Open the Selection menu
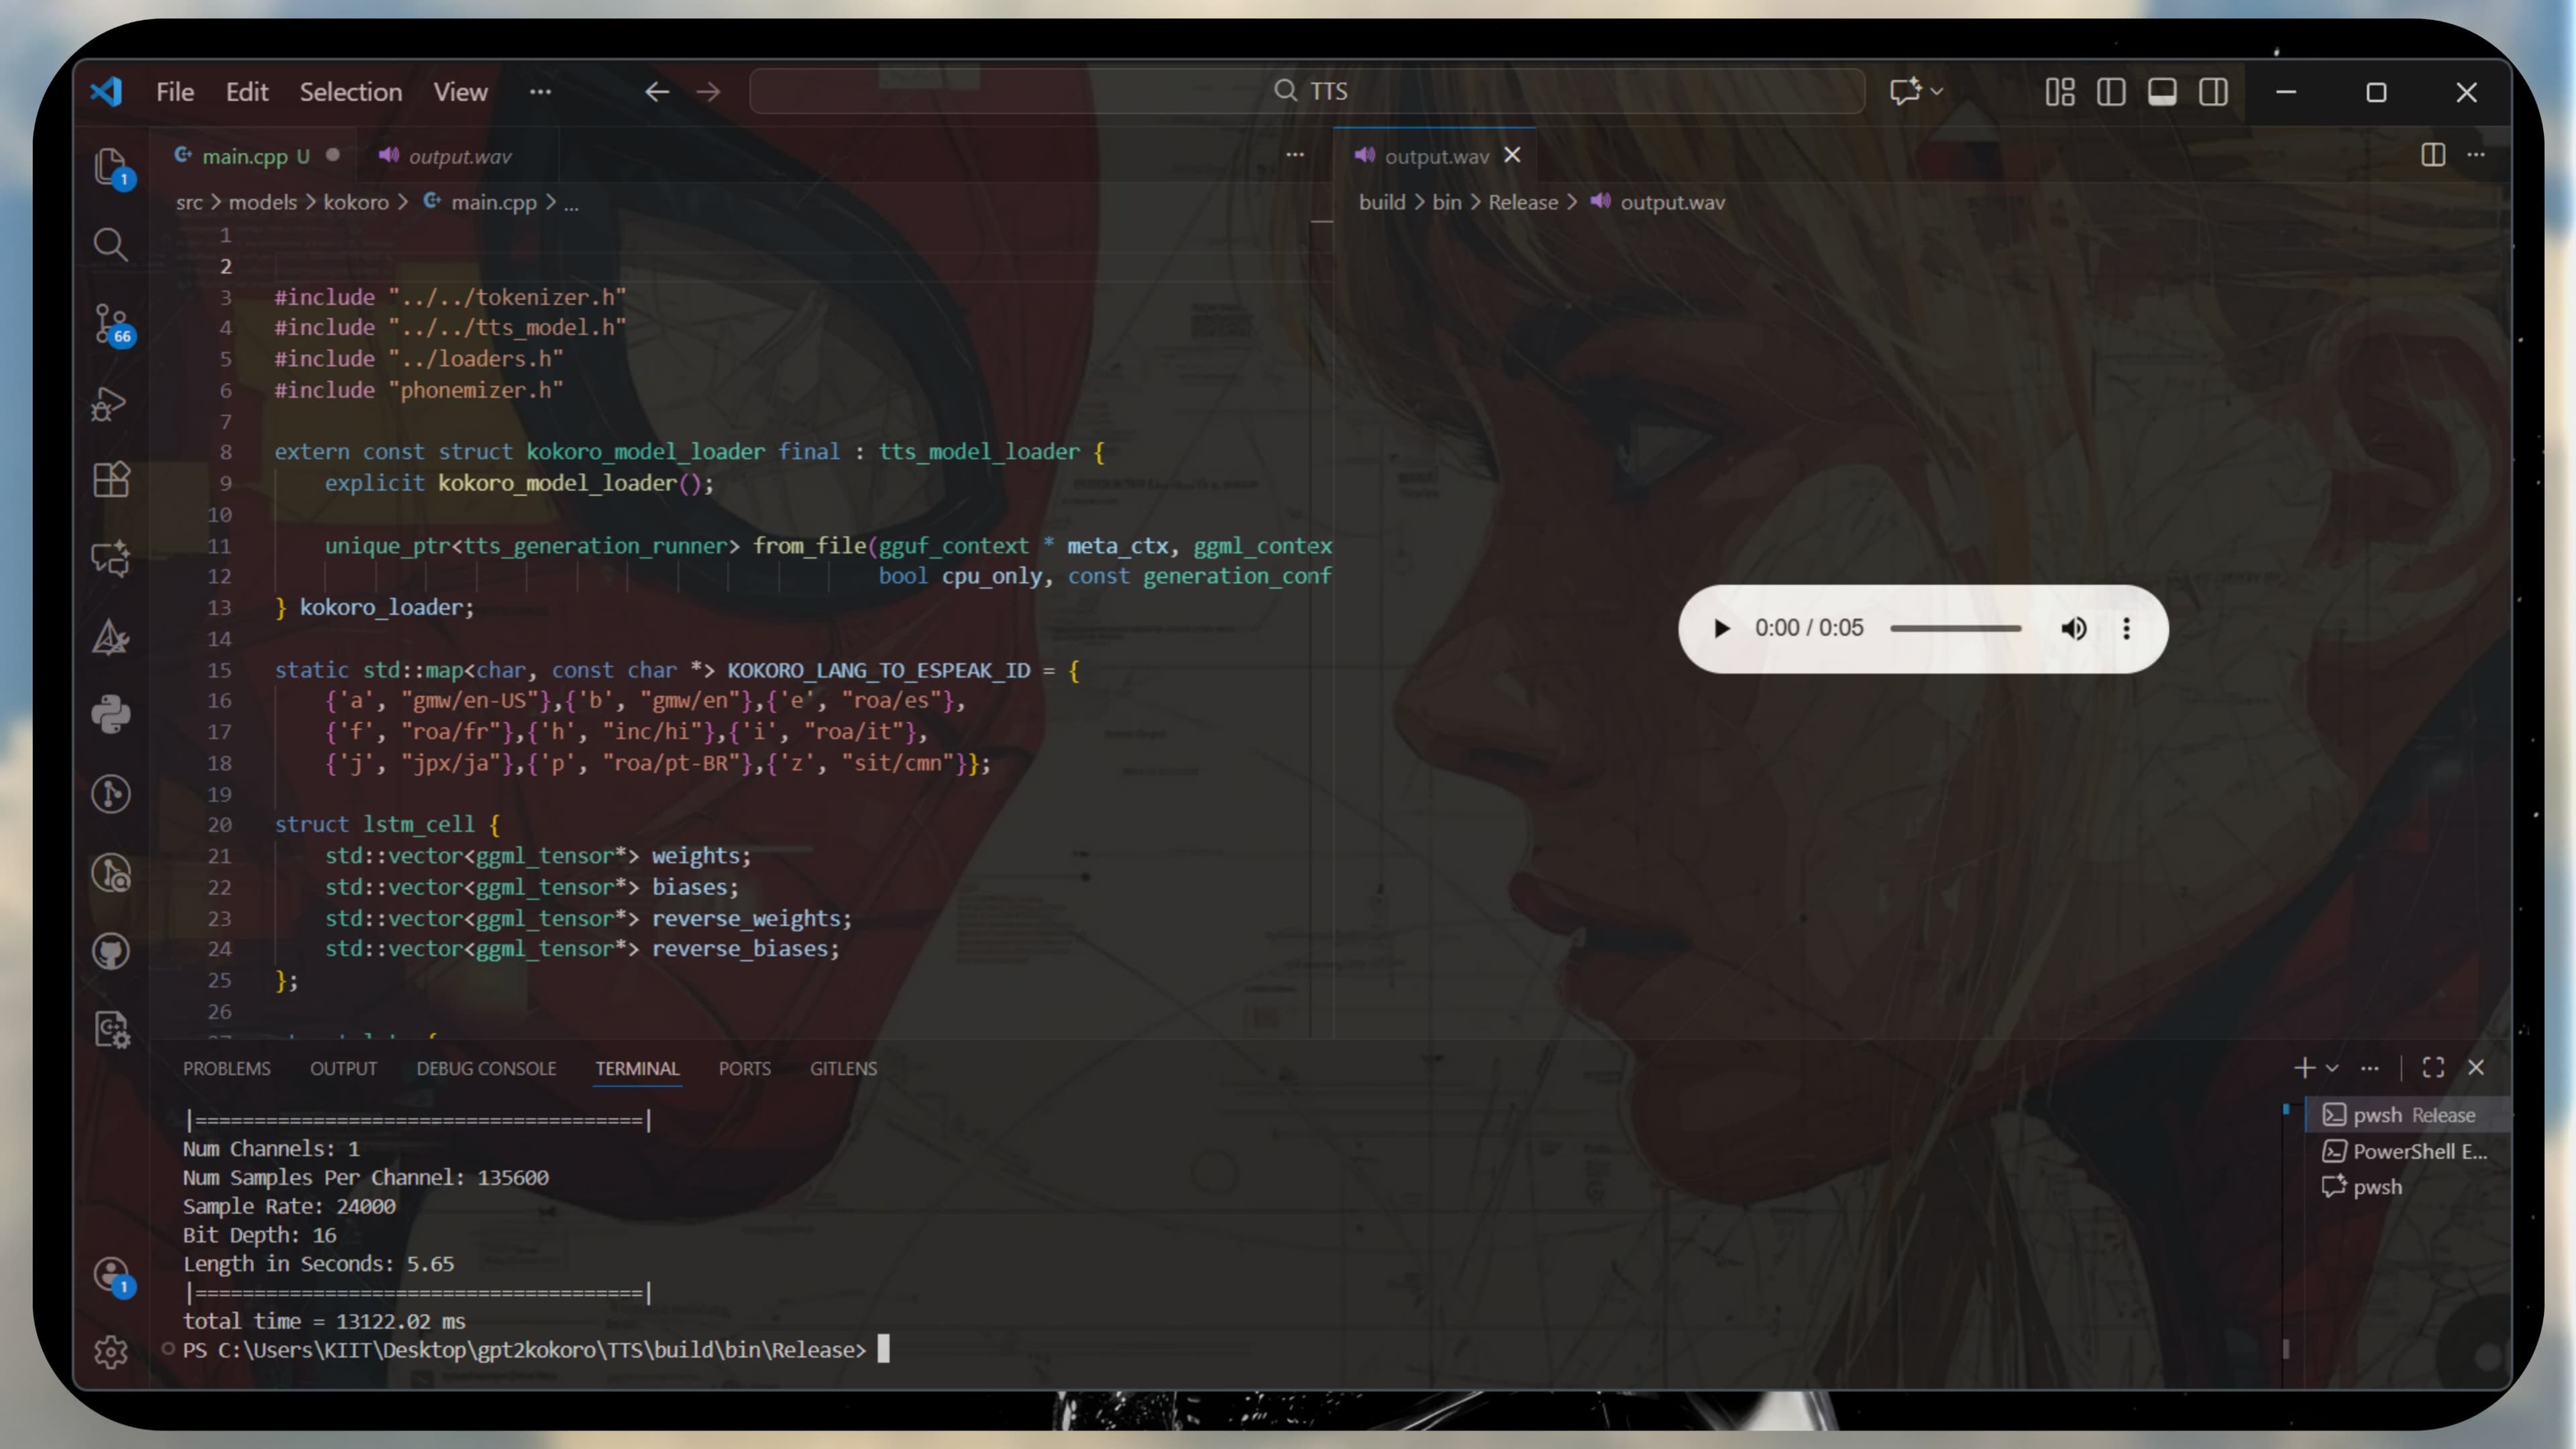Screen dimensions: 2576x1449 coord(351,92)
